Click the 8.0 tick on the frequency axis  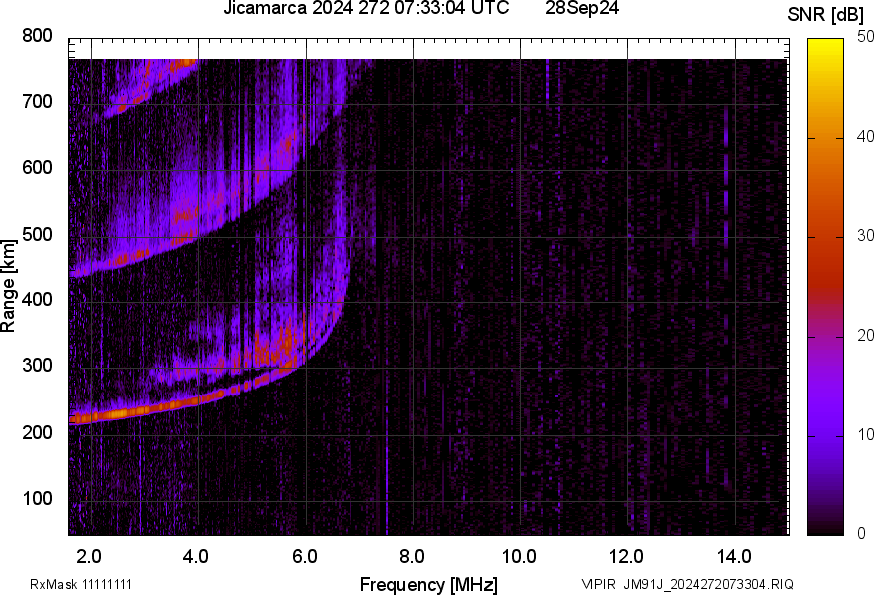pyautogui.click(x=412, y=555)
